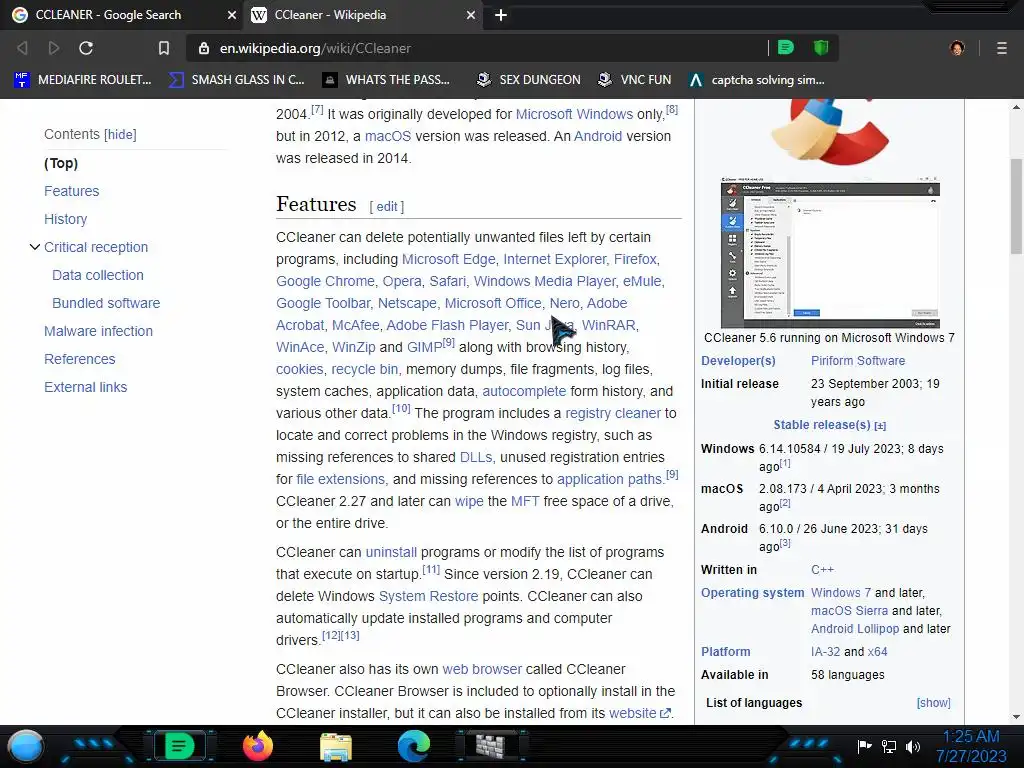
Task: Open the green shield extension icon
Action: click(821, 48)
